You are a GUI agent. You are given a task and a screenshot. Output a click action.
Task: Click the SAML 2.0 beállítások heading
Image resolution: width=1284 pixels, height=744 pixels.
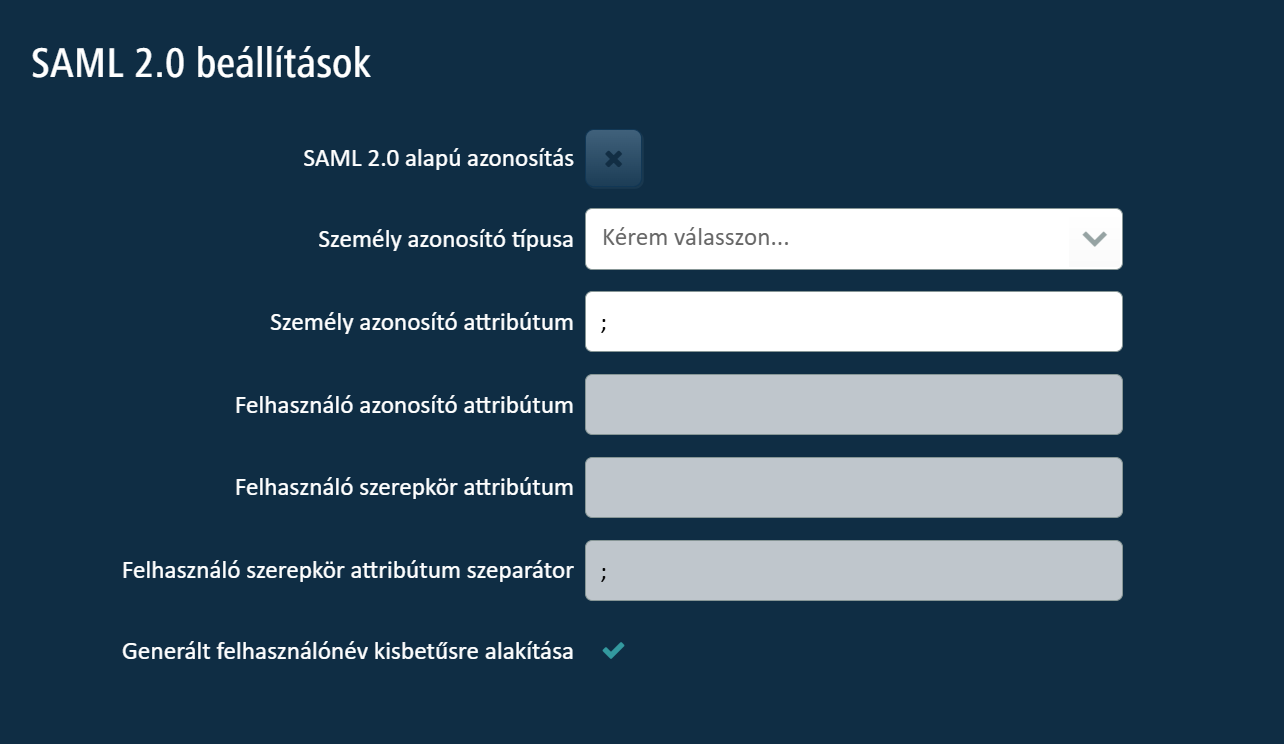[201, 64]
